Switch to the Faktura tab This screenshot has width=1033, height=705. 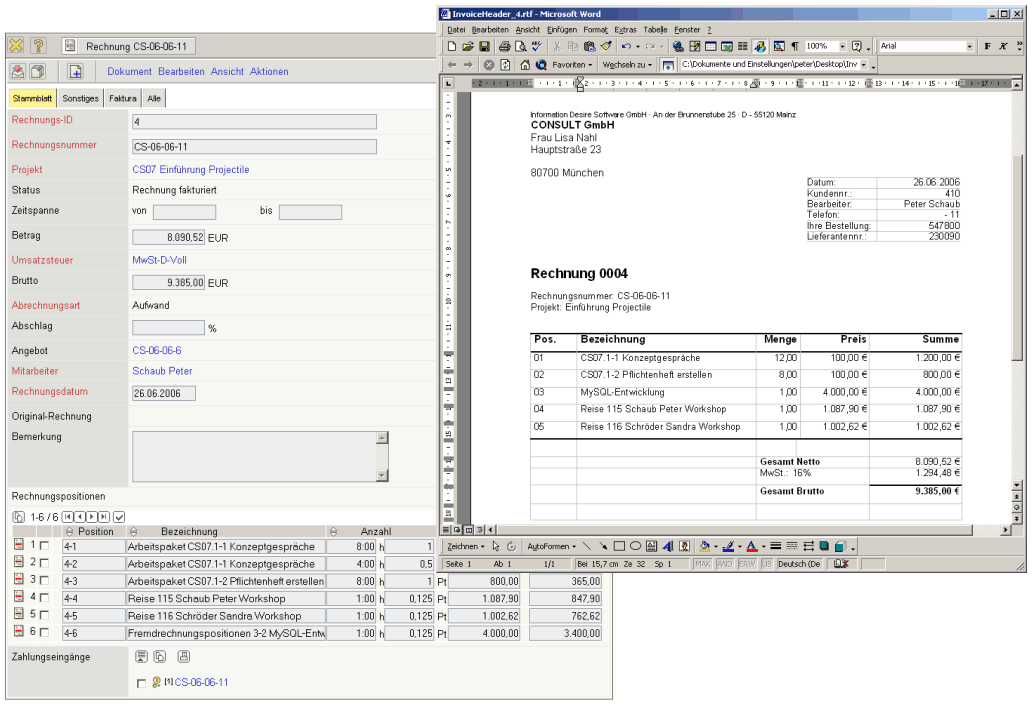(x=122, y=98)
